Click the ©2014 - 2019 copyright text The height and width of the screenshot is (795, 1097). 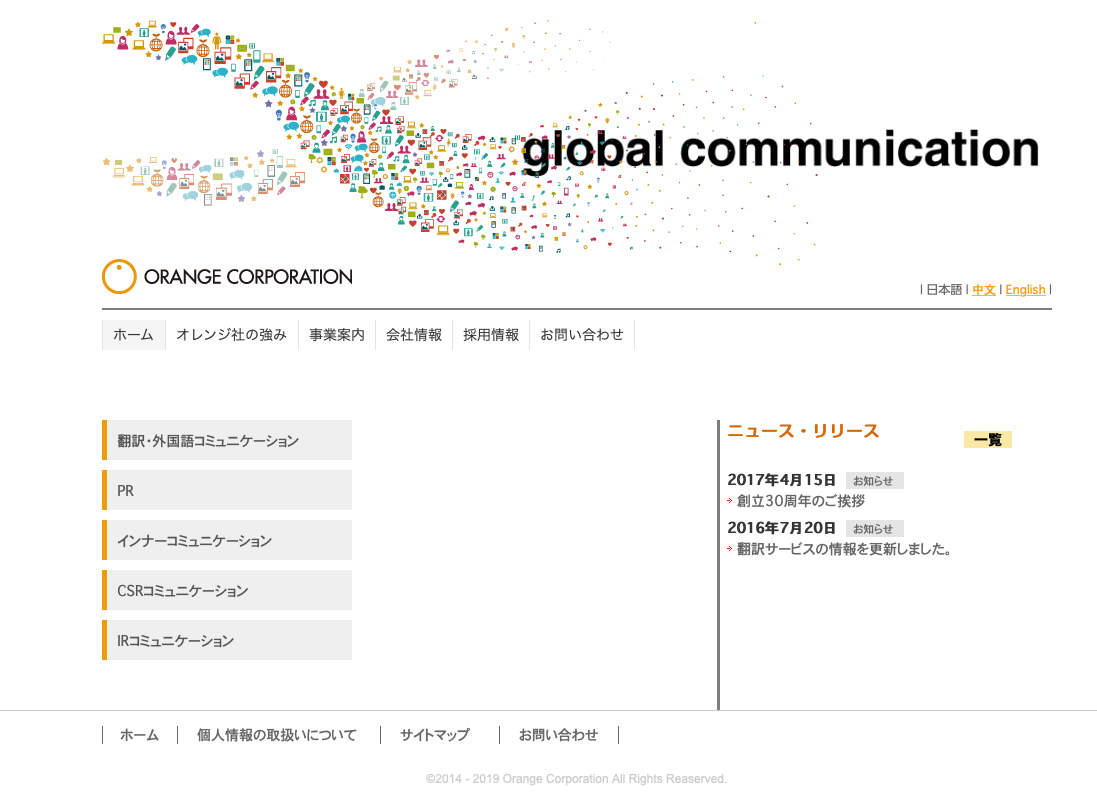point(576,779)
